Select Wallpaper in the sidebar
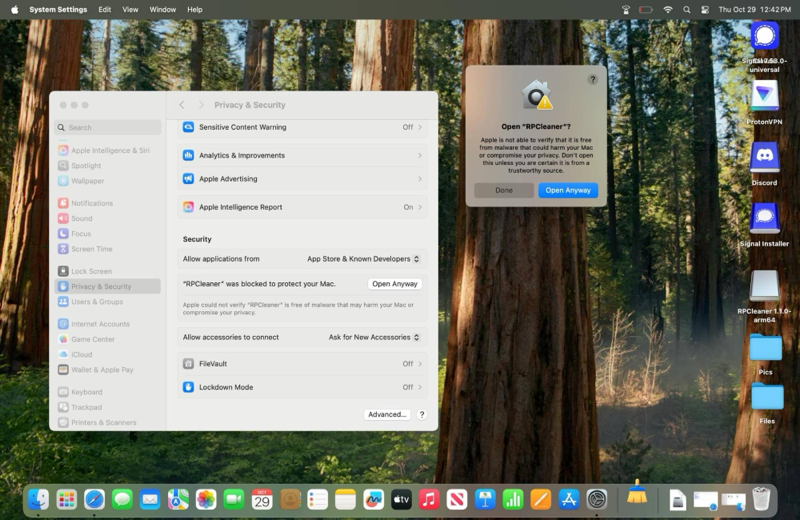The width and height of the screenshot is (800, 520). [108, 181]
